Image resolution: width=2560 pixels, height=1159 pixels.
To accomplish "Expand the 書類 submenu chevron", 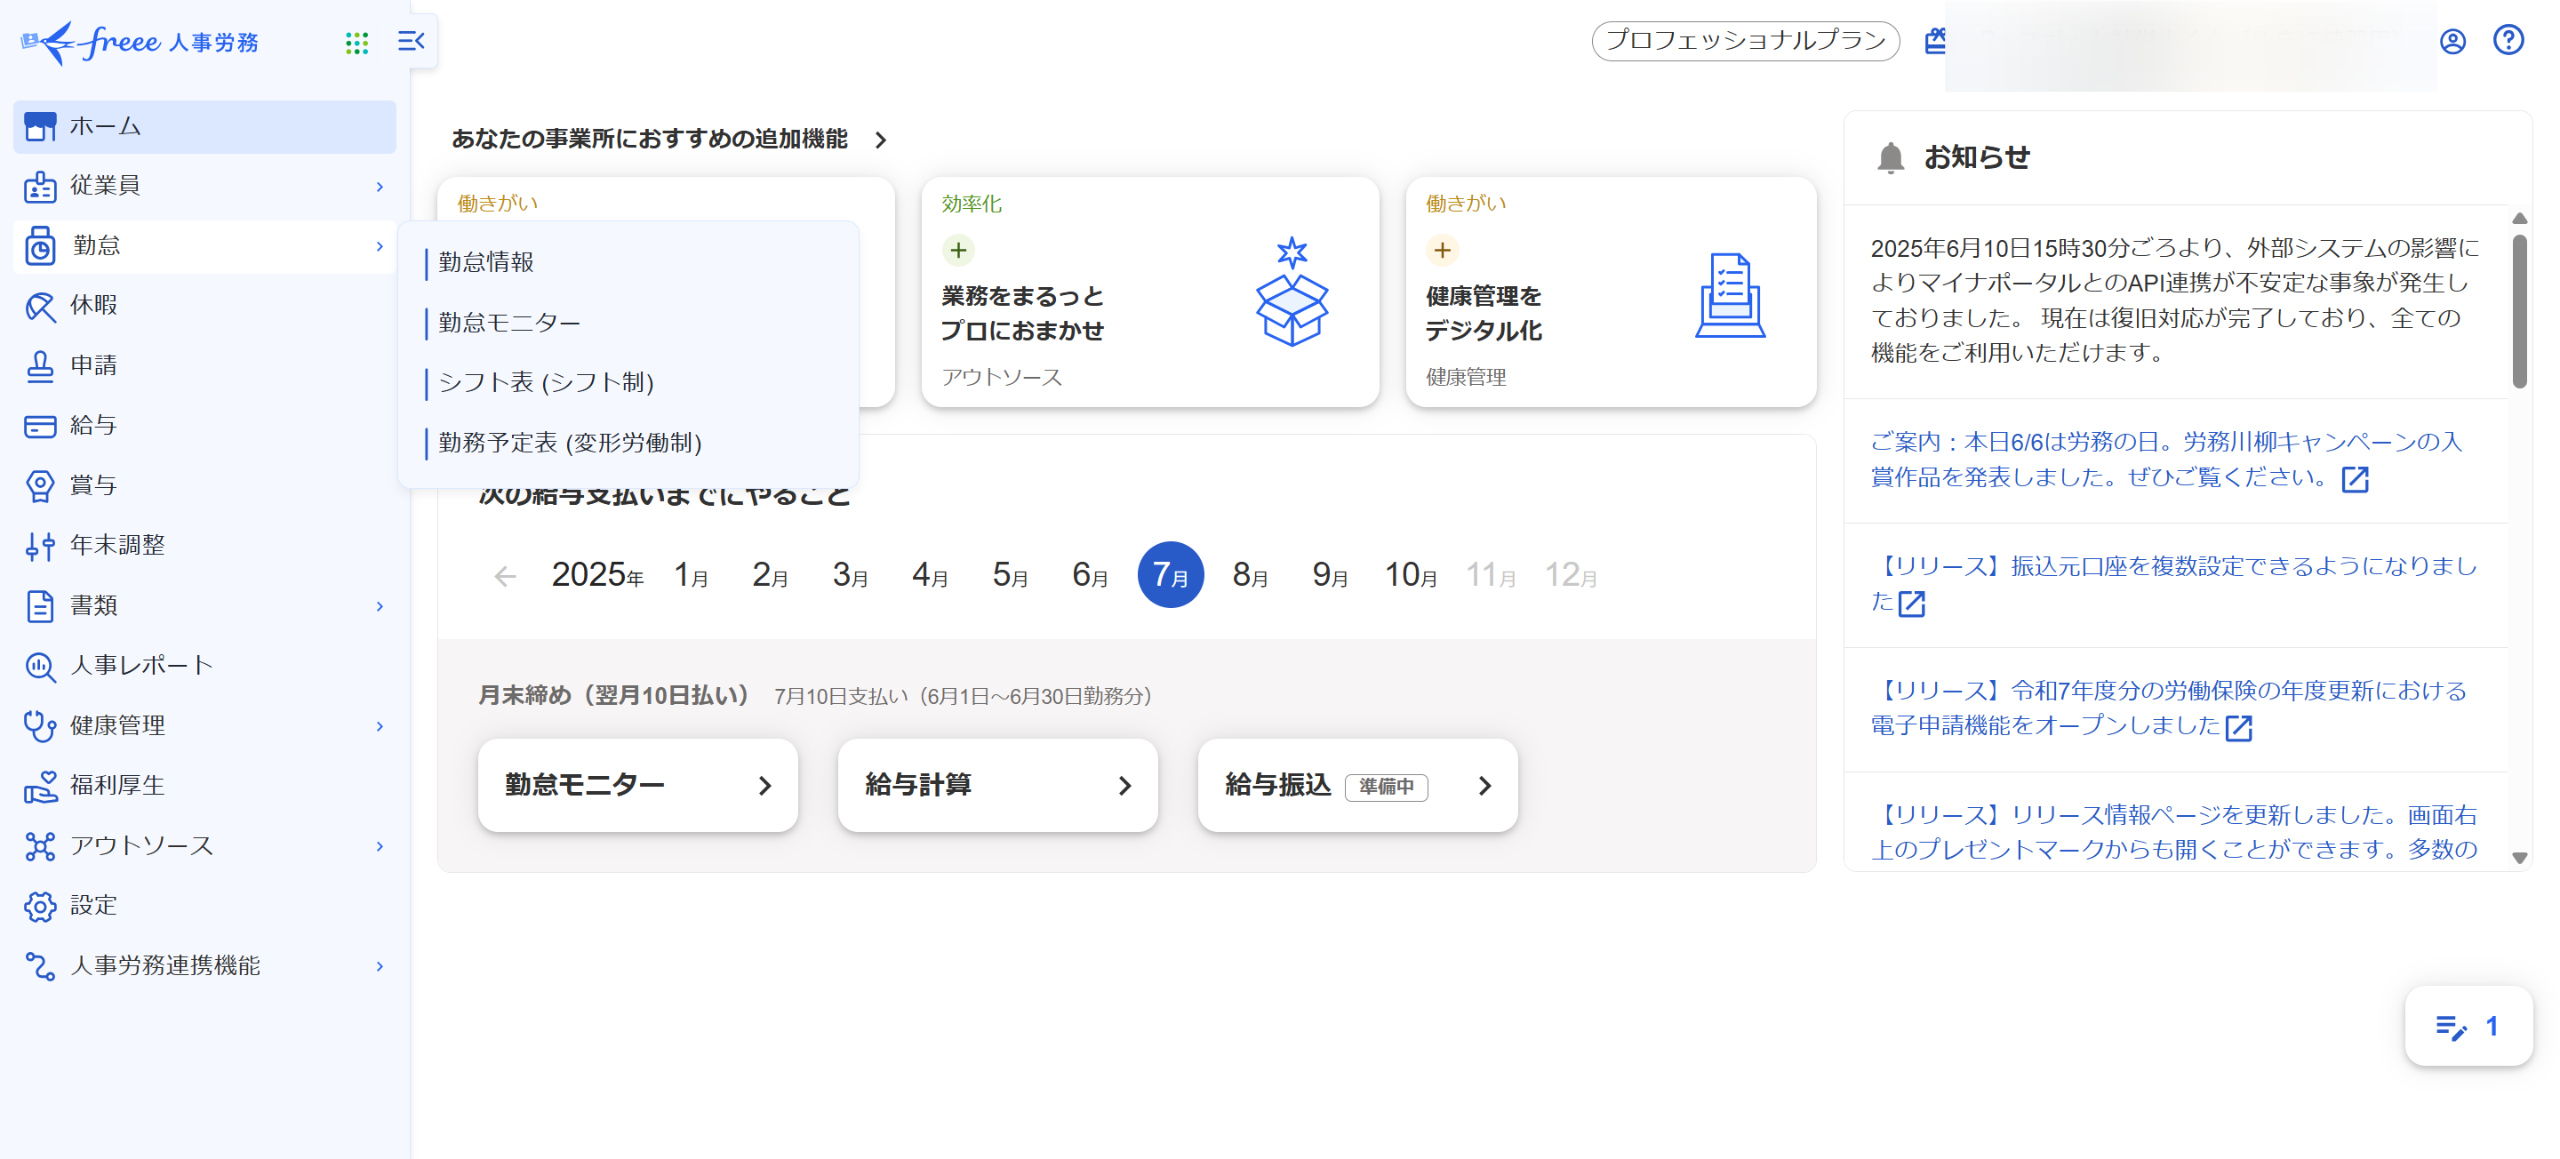I will point(380,606).
